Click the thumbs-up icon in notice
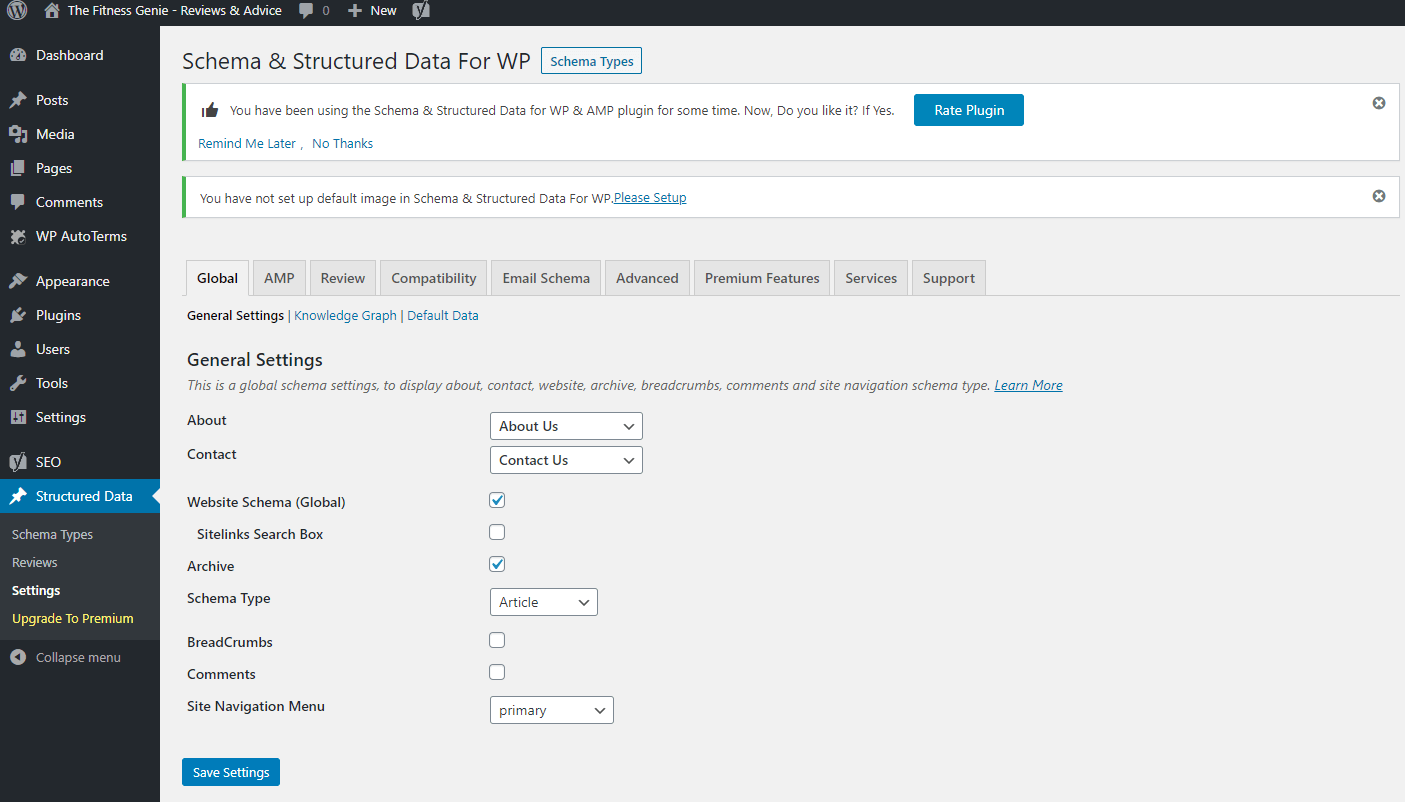This screenshot has height=802, width=1405. tap(210, 111)
